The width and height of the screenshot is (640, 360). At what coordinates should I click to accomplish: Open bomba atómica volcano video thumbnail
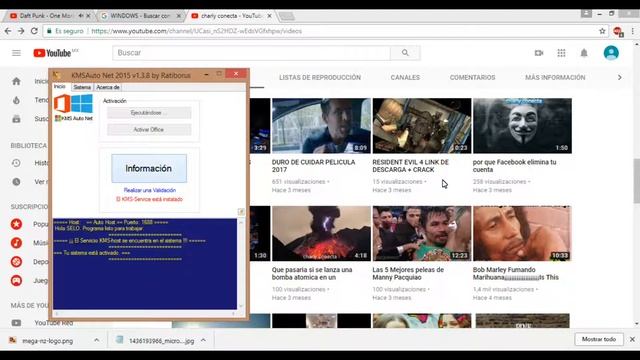321,233
